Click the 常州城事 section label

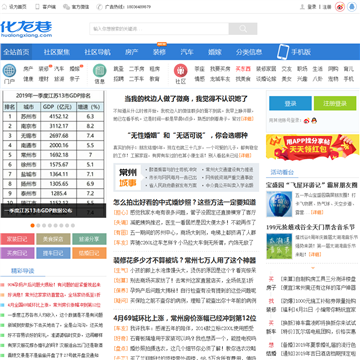pyautogui.click(x=128, y=178)
